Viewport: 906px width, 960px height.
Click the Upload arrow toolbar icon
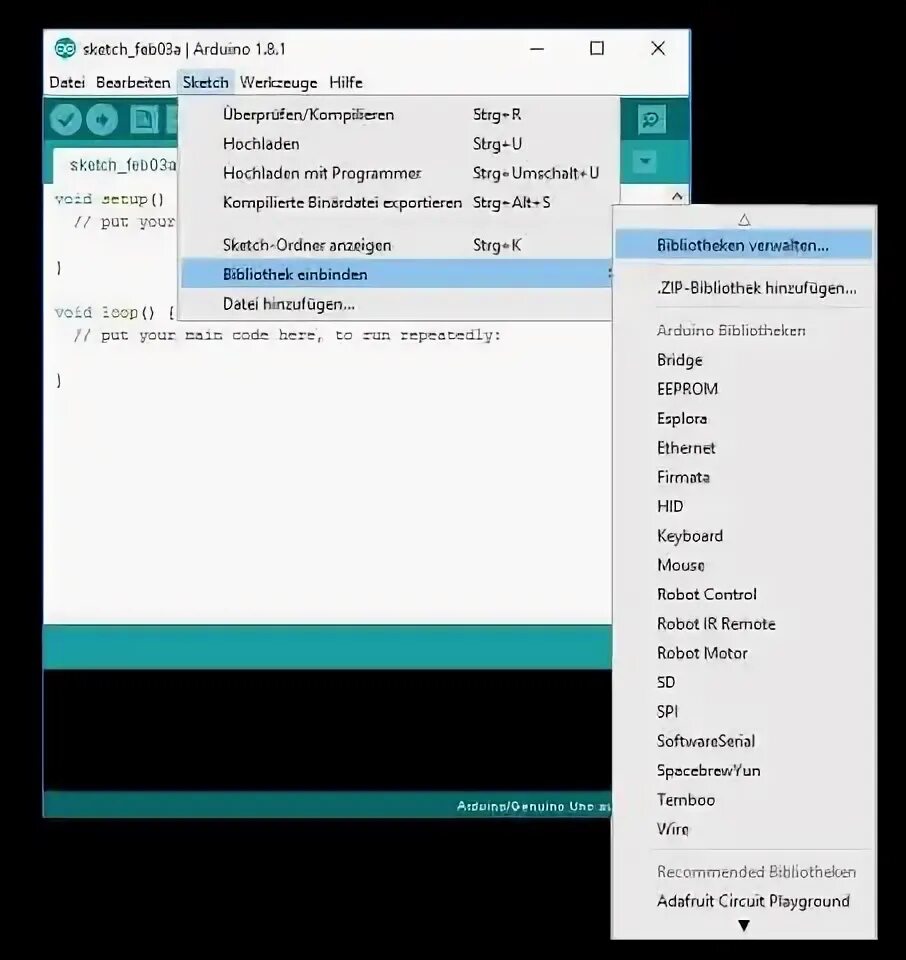click(102, 119)
